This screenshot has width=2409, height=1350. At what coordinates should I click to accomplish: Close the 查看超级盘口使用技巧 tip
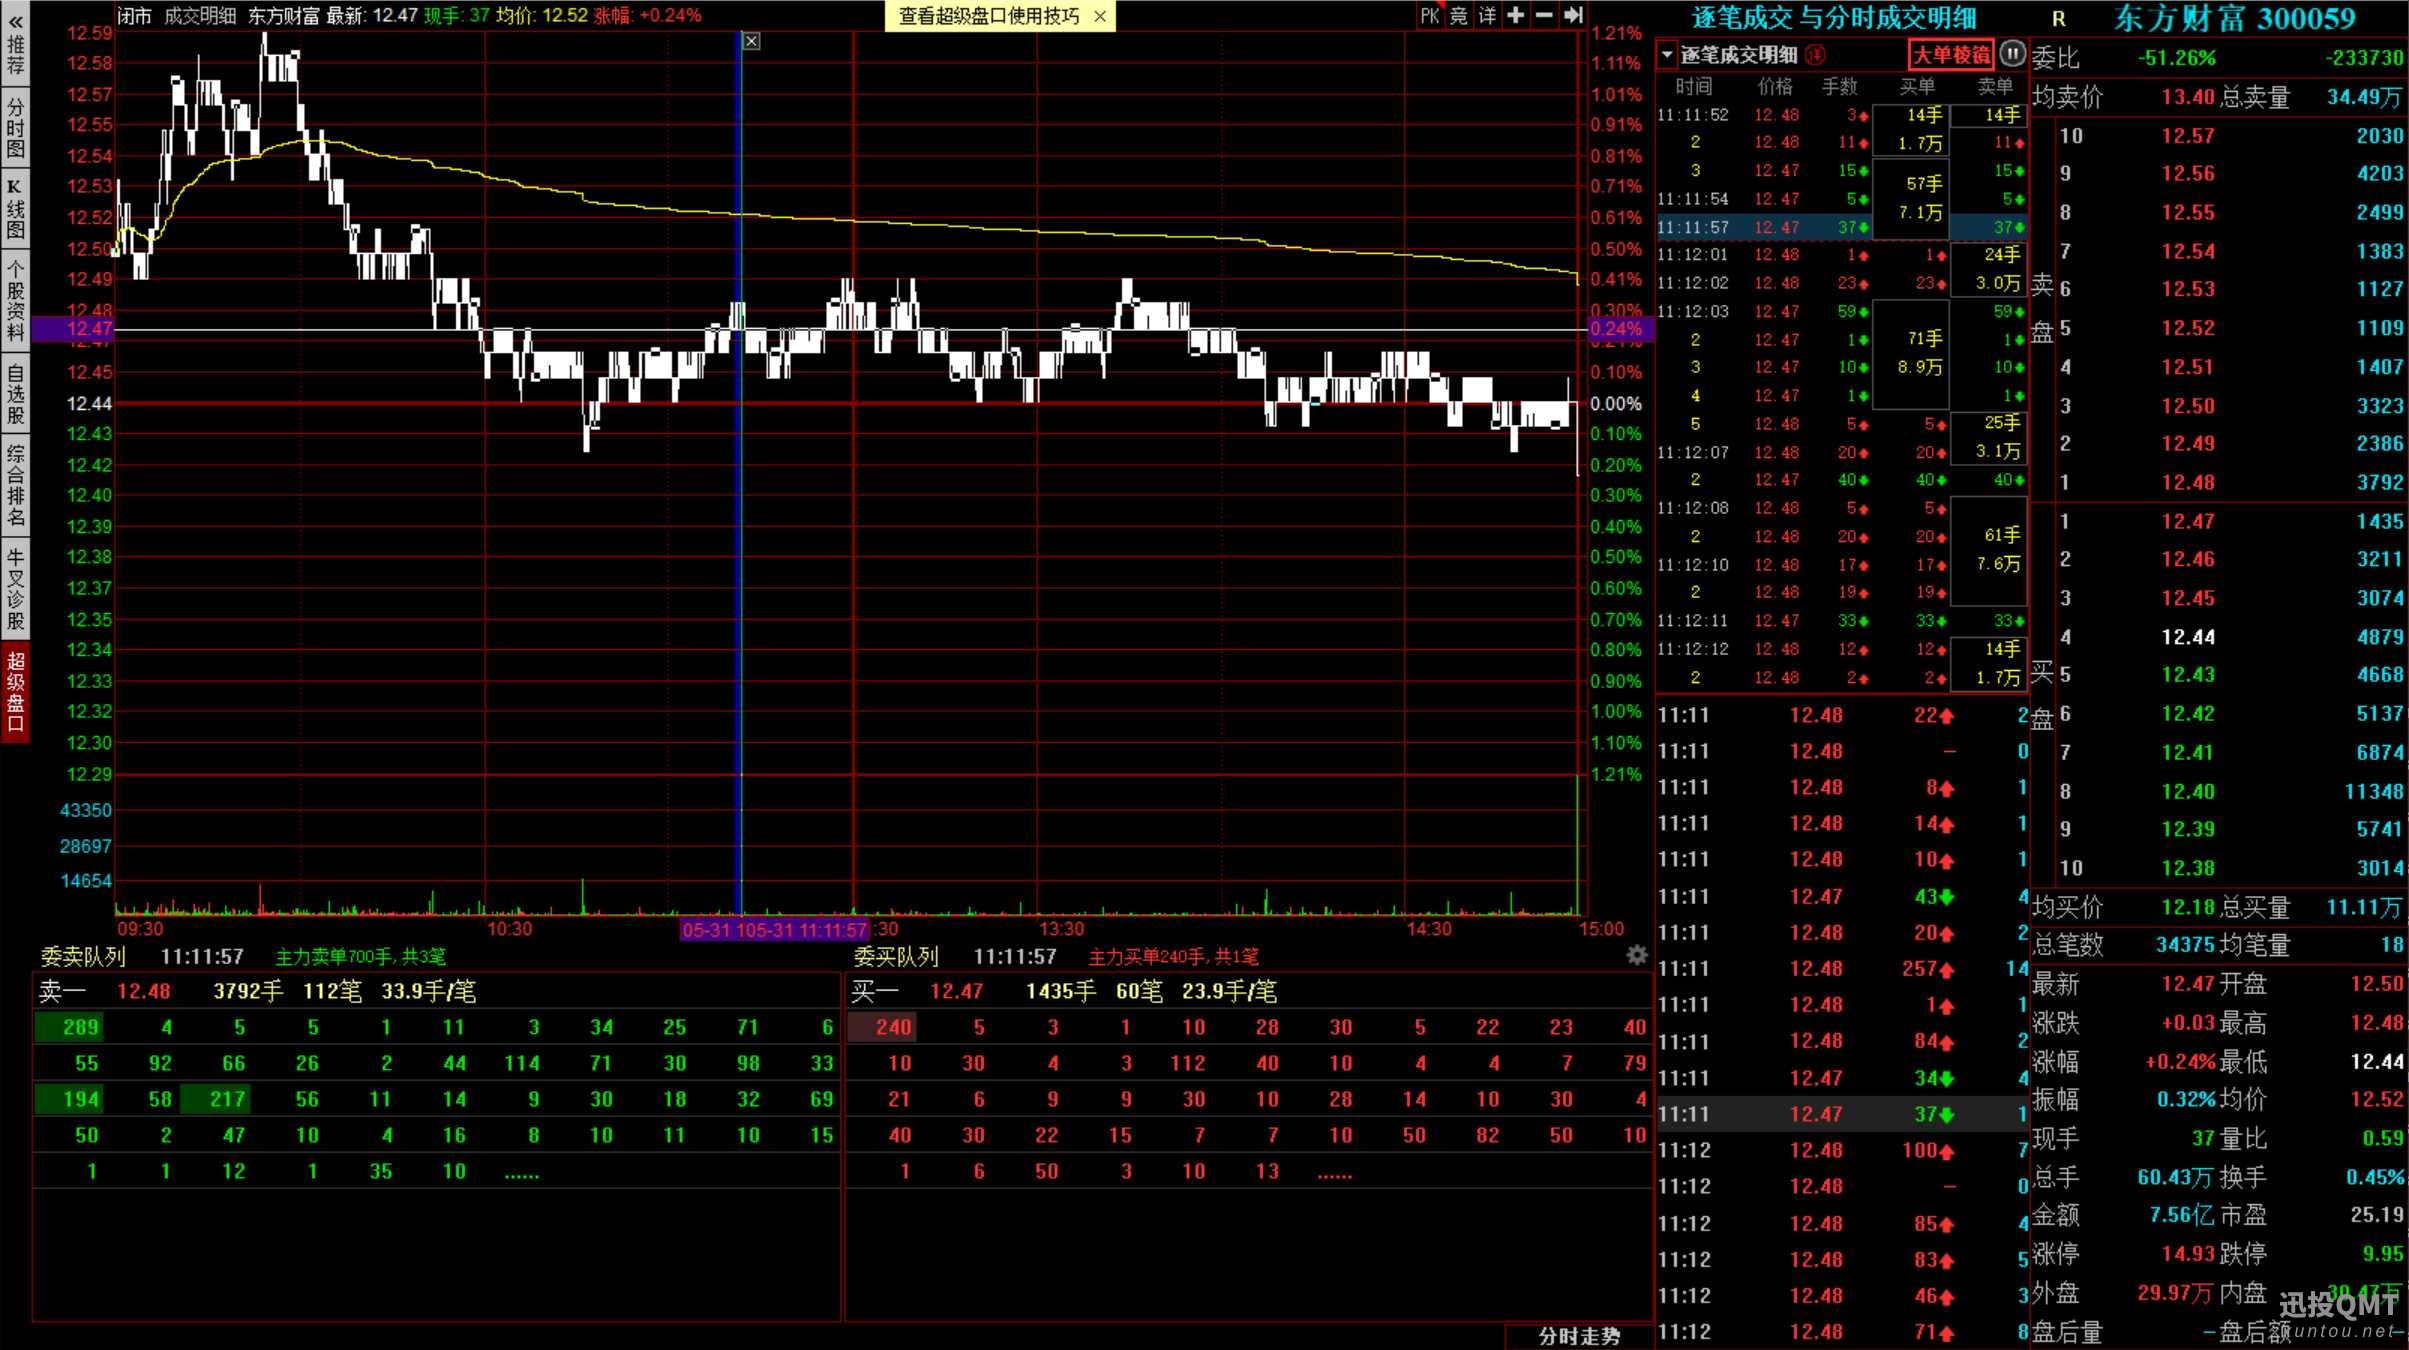pyautogui.click(x=1100, y=16)
